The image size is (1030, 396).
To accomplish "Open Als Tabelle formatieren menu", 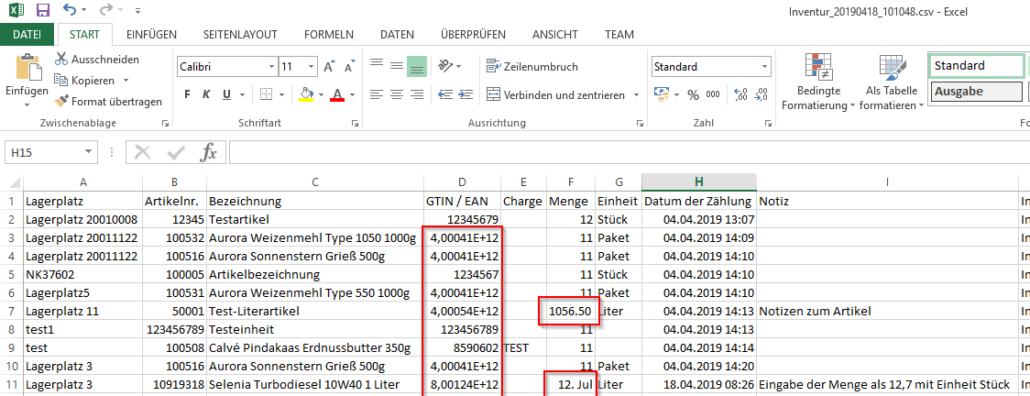I will pyautogui.click(x=891, y=81).
